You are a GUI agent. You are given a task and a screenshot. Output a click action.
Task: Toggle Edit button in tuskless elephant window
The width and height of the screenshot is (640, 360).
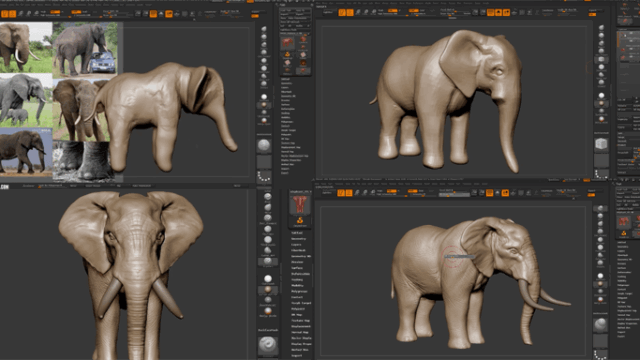pyautogui.click(x=342, y=13)
